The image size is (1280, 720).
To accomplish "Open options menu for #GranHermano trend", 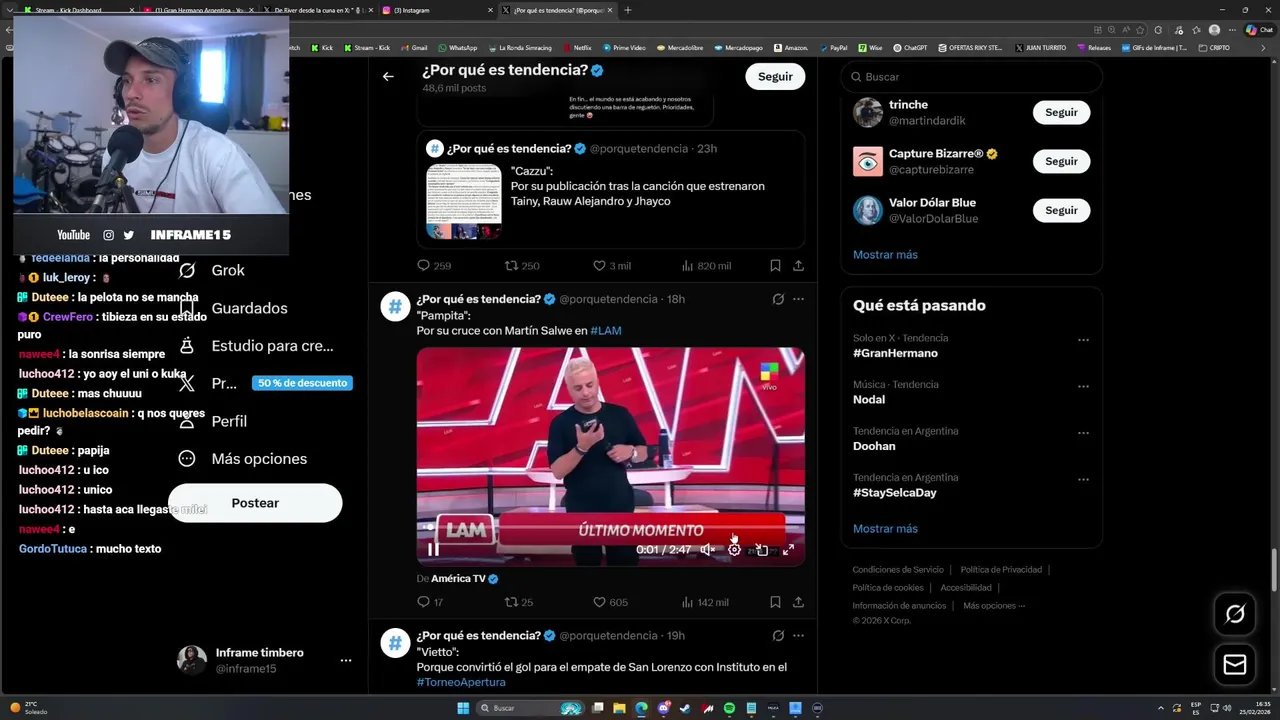I will (x=1083, y=340).
